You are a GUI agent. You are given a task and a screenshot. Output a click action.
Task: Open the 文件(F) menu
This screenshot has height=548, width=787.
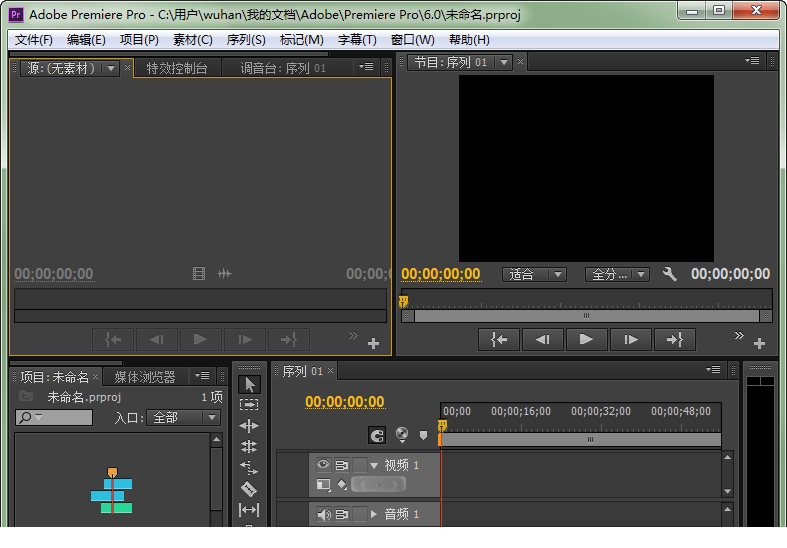[x=34, y=40]
